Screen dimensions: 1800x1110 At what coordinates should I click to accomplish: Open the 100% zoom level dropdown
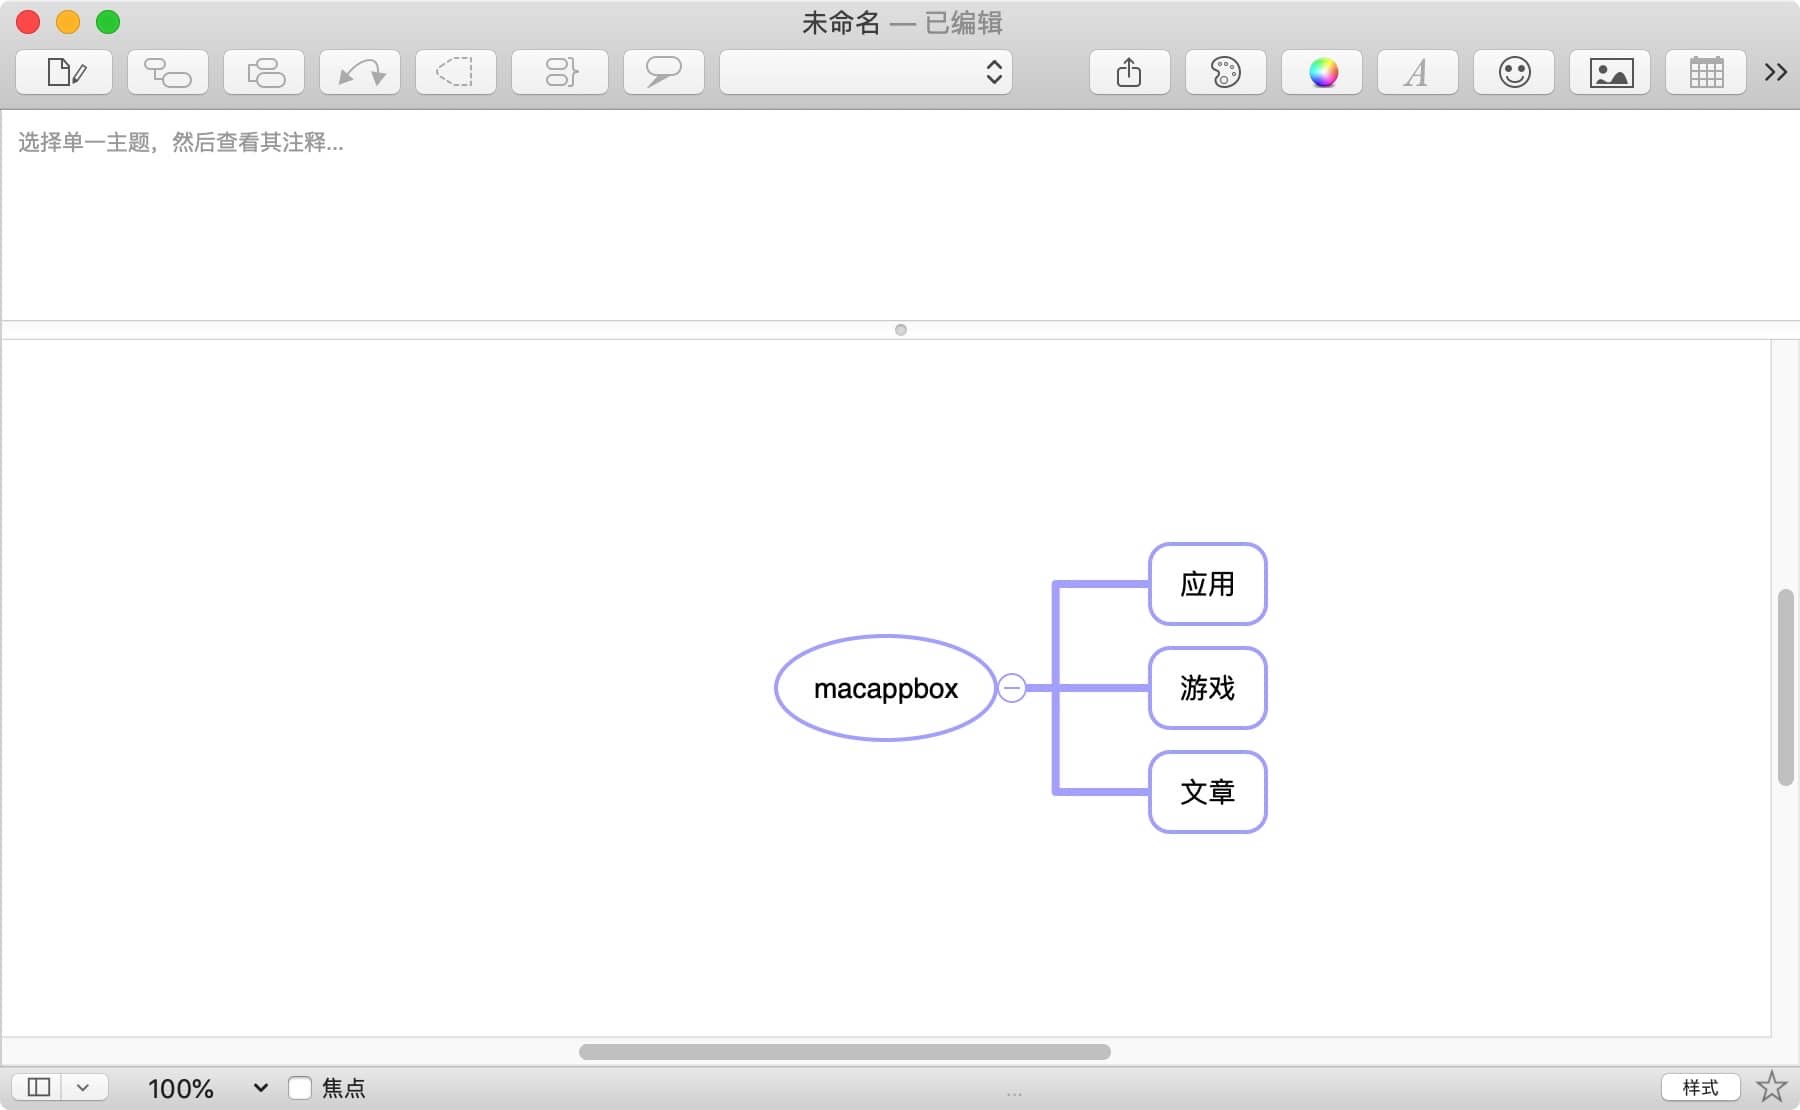(x=207, y=1088)
